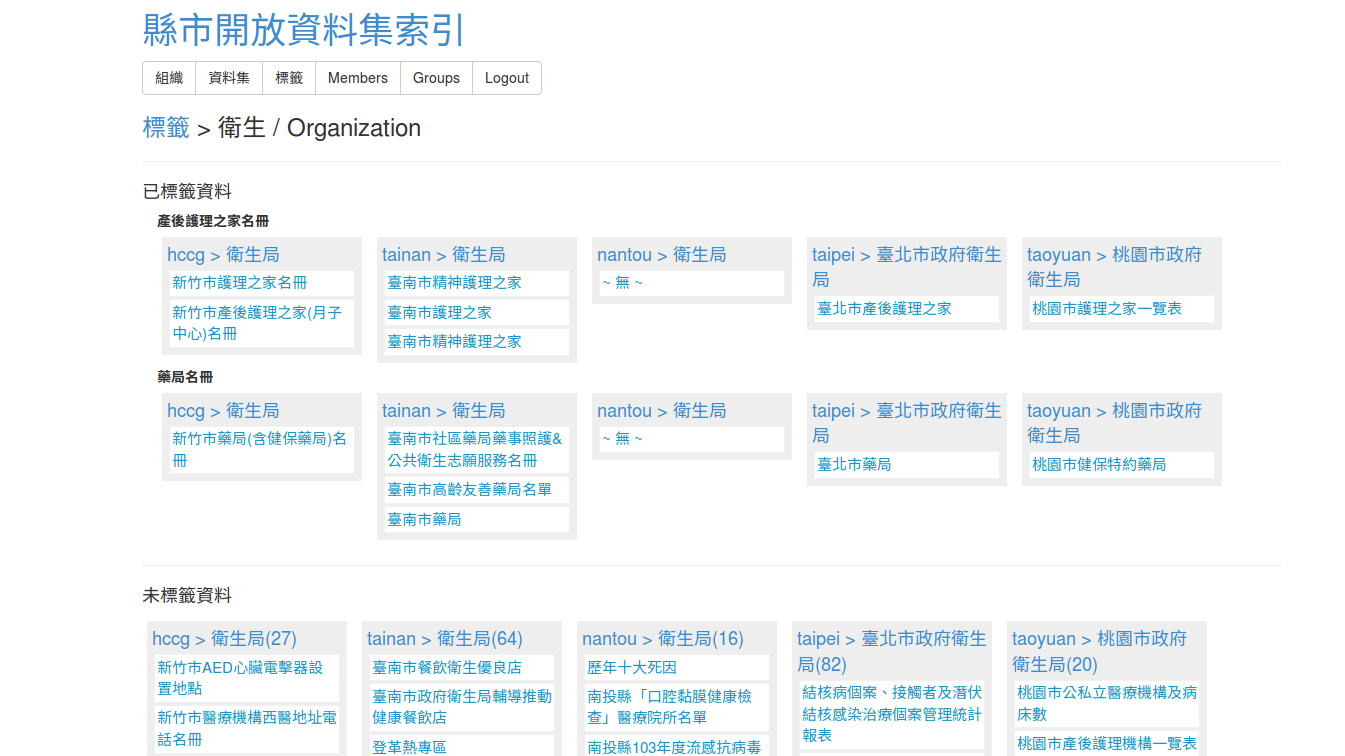
Task: Open the 臺北市產後護理之家 dataset
Action: click(884, 309)
